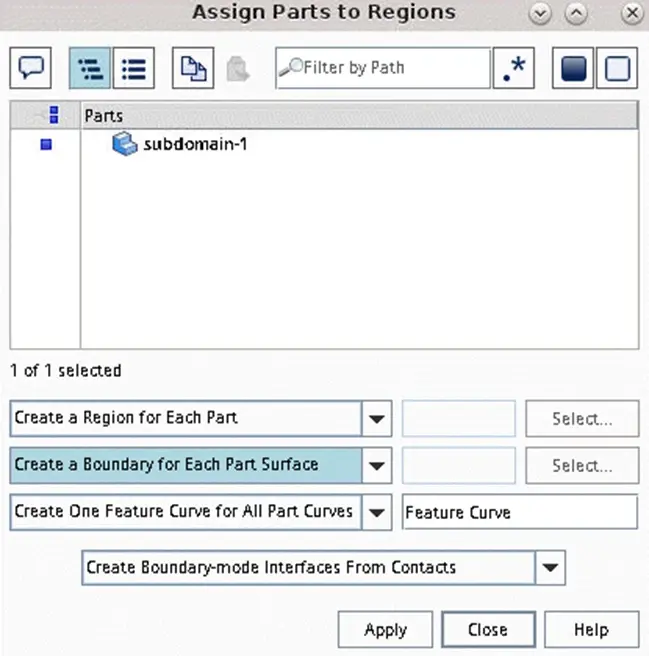Toggle the selection column header icon
649x656 pixels.
tap(54, 115)
